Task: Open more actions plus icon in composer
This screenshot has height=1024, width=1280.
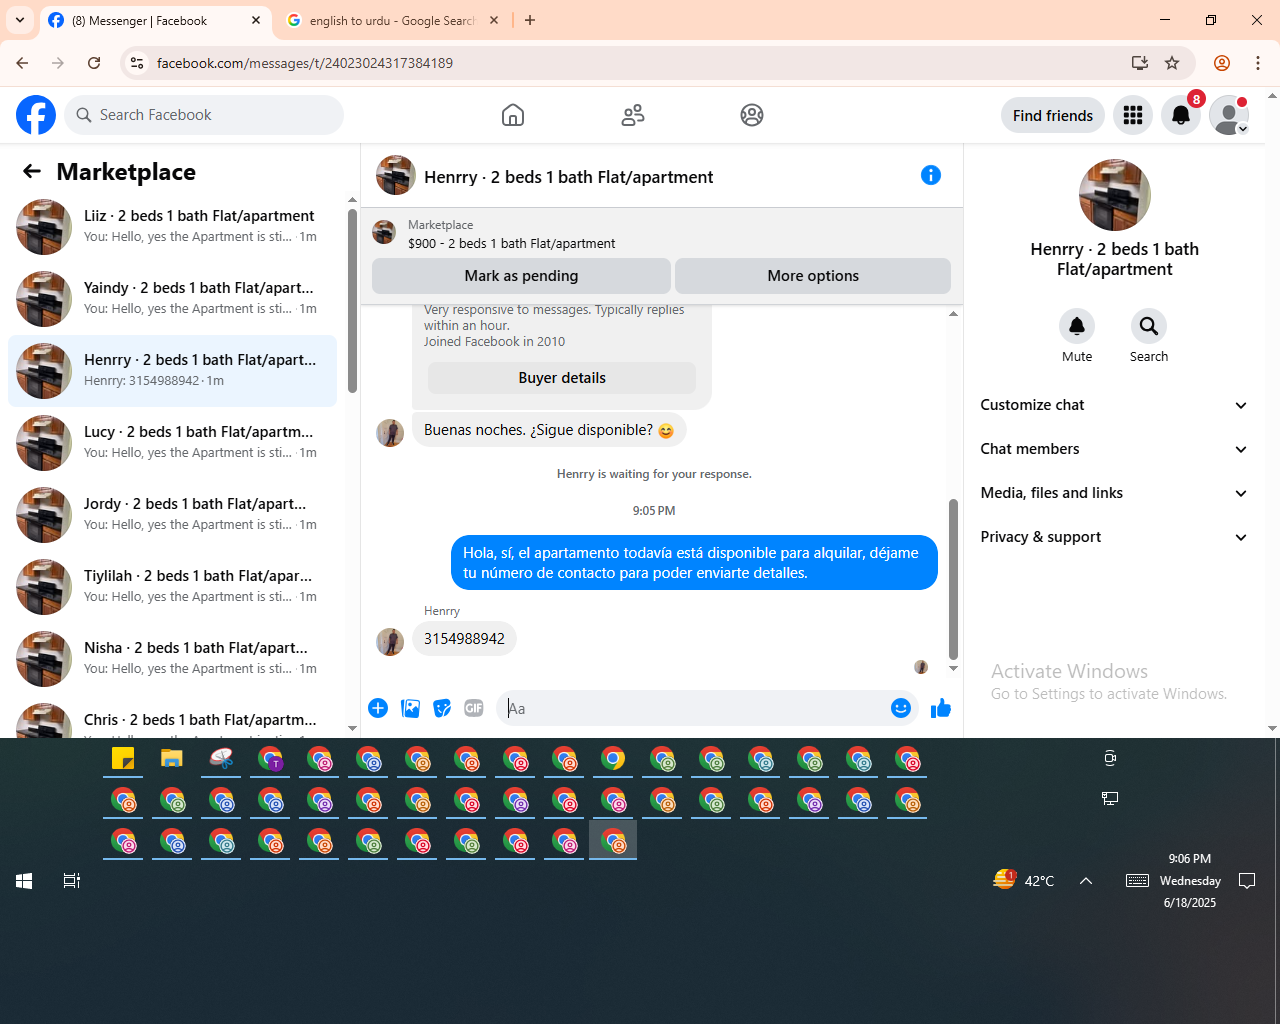Action: pos(378,708)
